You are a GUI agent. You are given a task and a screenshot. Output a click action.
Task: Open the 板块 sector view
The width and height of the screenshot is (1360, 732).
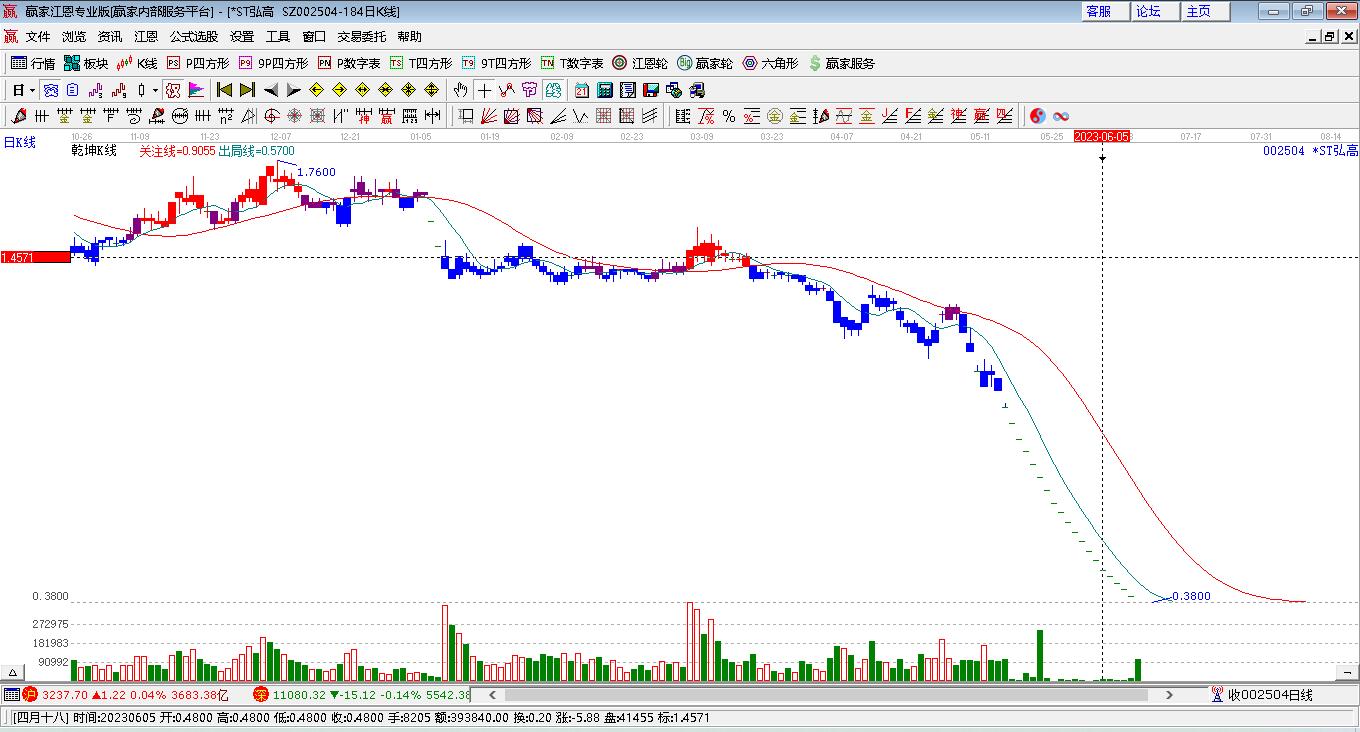[86, 63]
